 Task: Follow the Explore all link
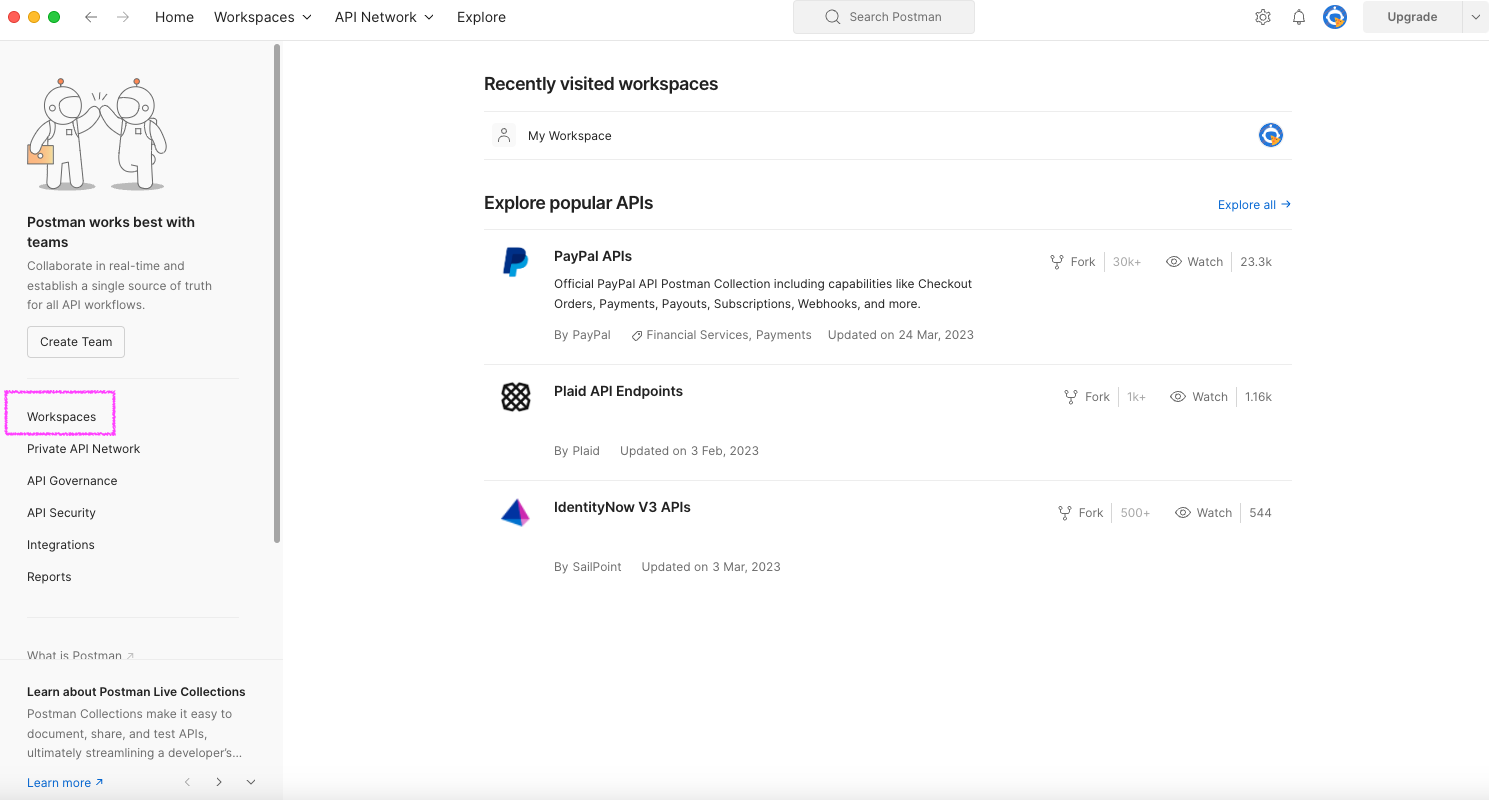[x=1254, y=205]
